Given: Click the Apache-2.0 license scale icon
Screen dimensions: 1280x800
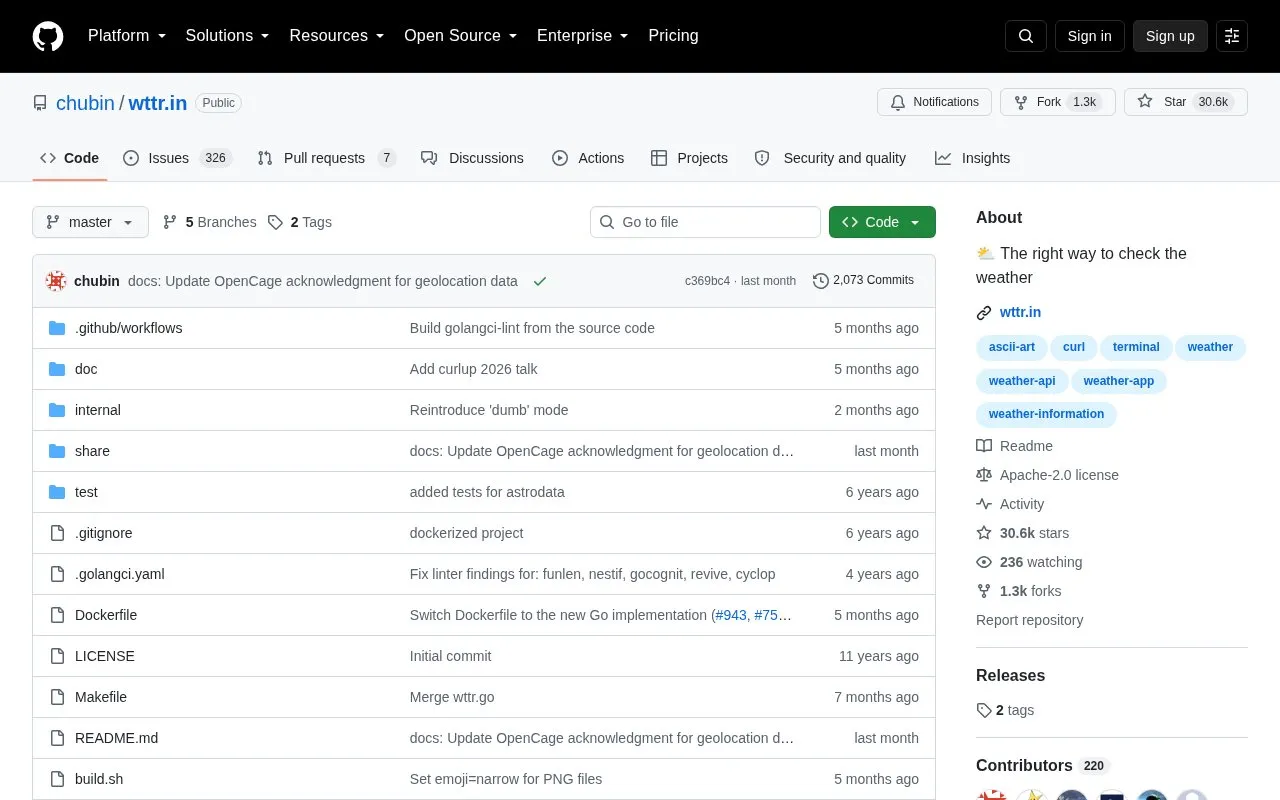Looking at the screenshot, I should point(984,475).
